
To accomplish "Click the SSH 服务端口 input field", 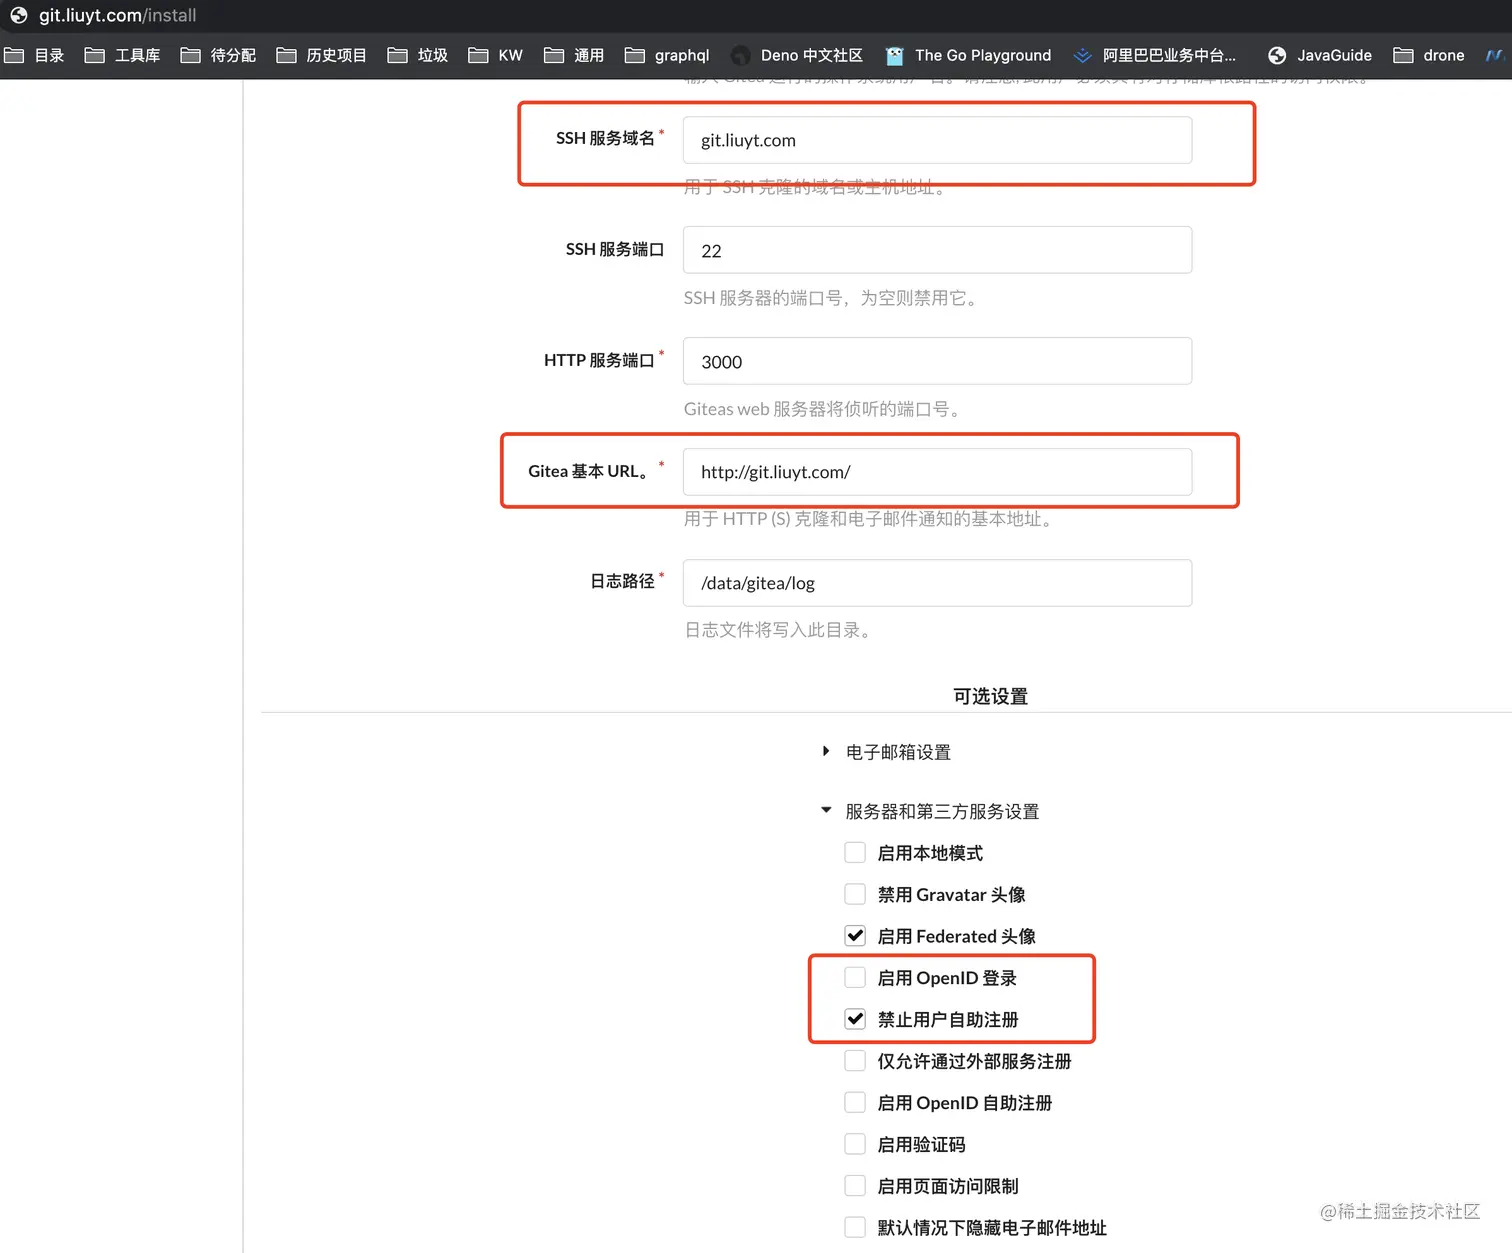I will (937, 250).
